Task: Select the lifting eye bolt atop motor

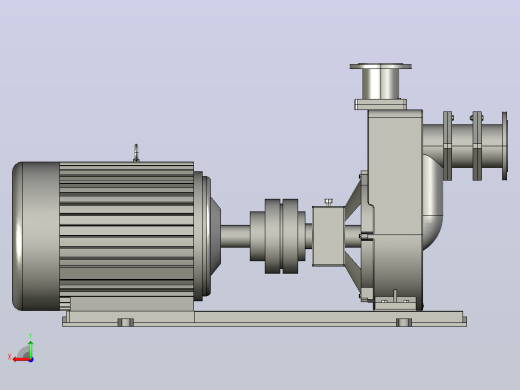Action: (136, 153)
